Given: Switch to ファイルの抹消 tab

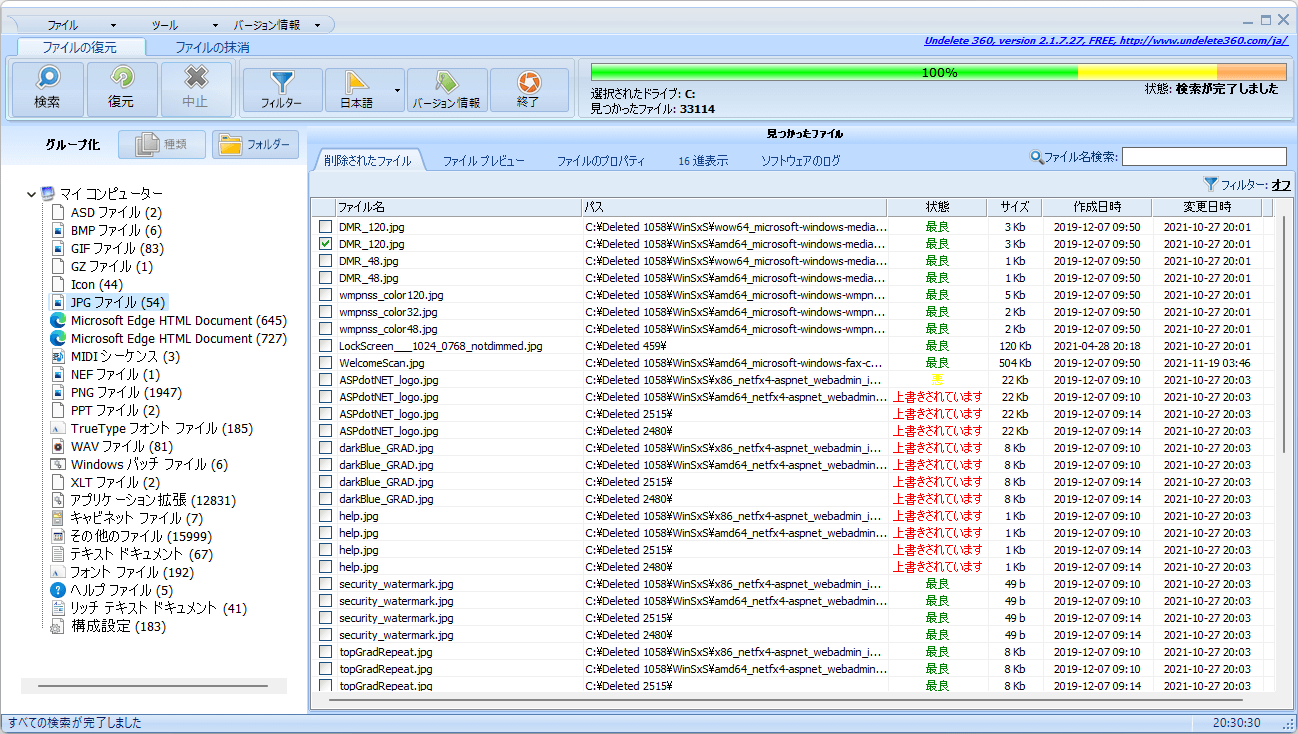Looking at the screenshot, I should (212, 47).
